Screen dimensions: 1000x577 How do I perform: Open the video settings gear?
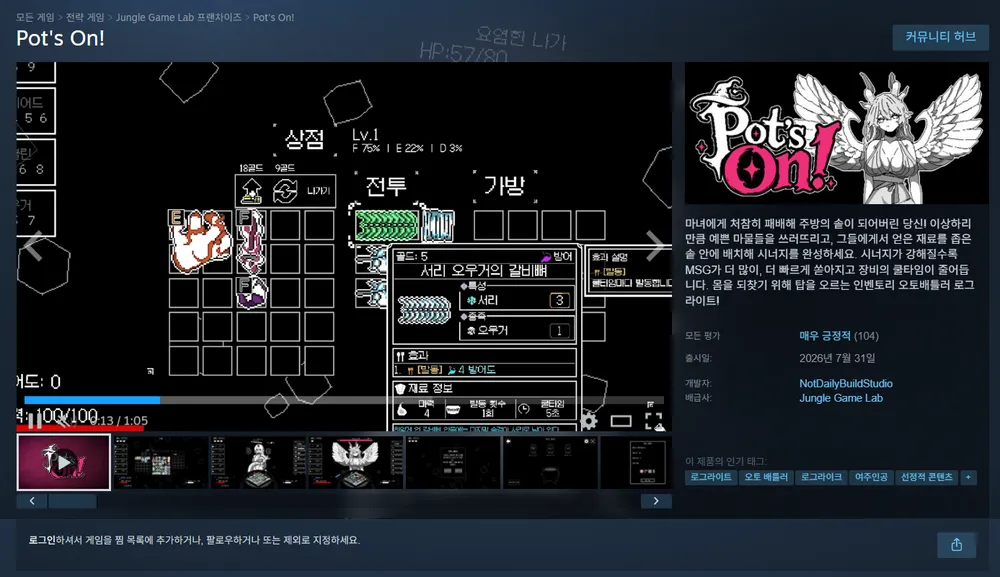coord(588,420)
